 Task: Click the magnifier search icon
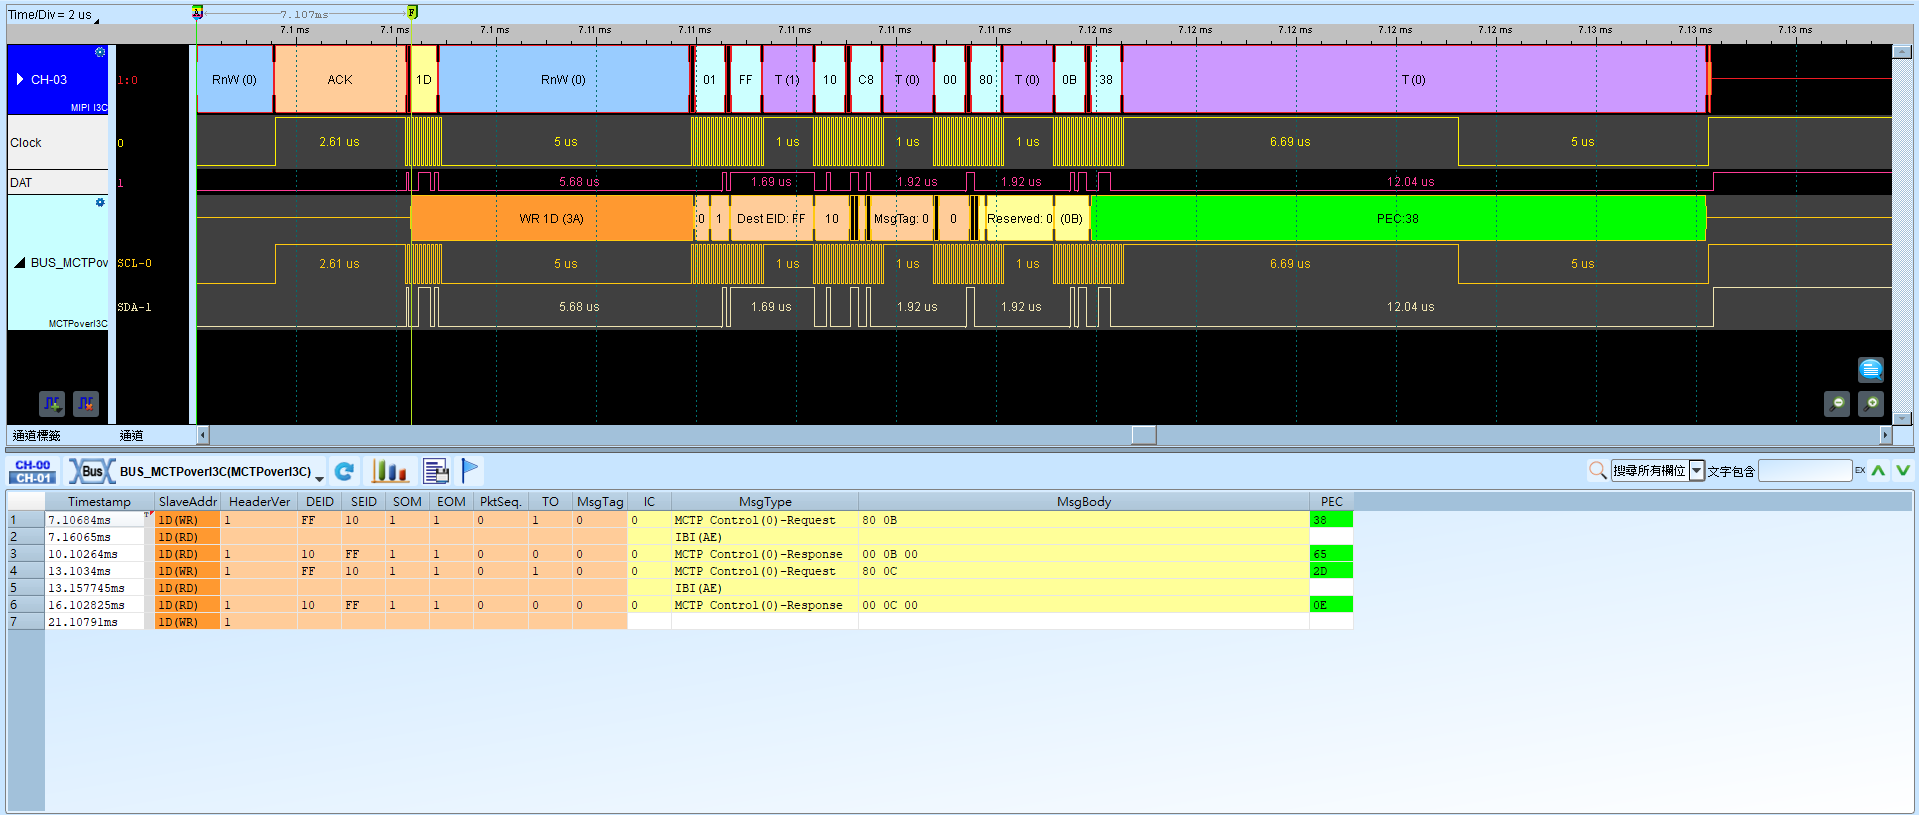pyautogui.click(x=1597, y=470)
